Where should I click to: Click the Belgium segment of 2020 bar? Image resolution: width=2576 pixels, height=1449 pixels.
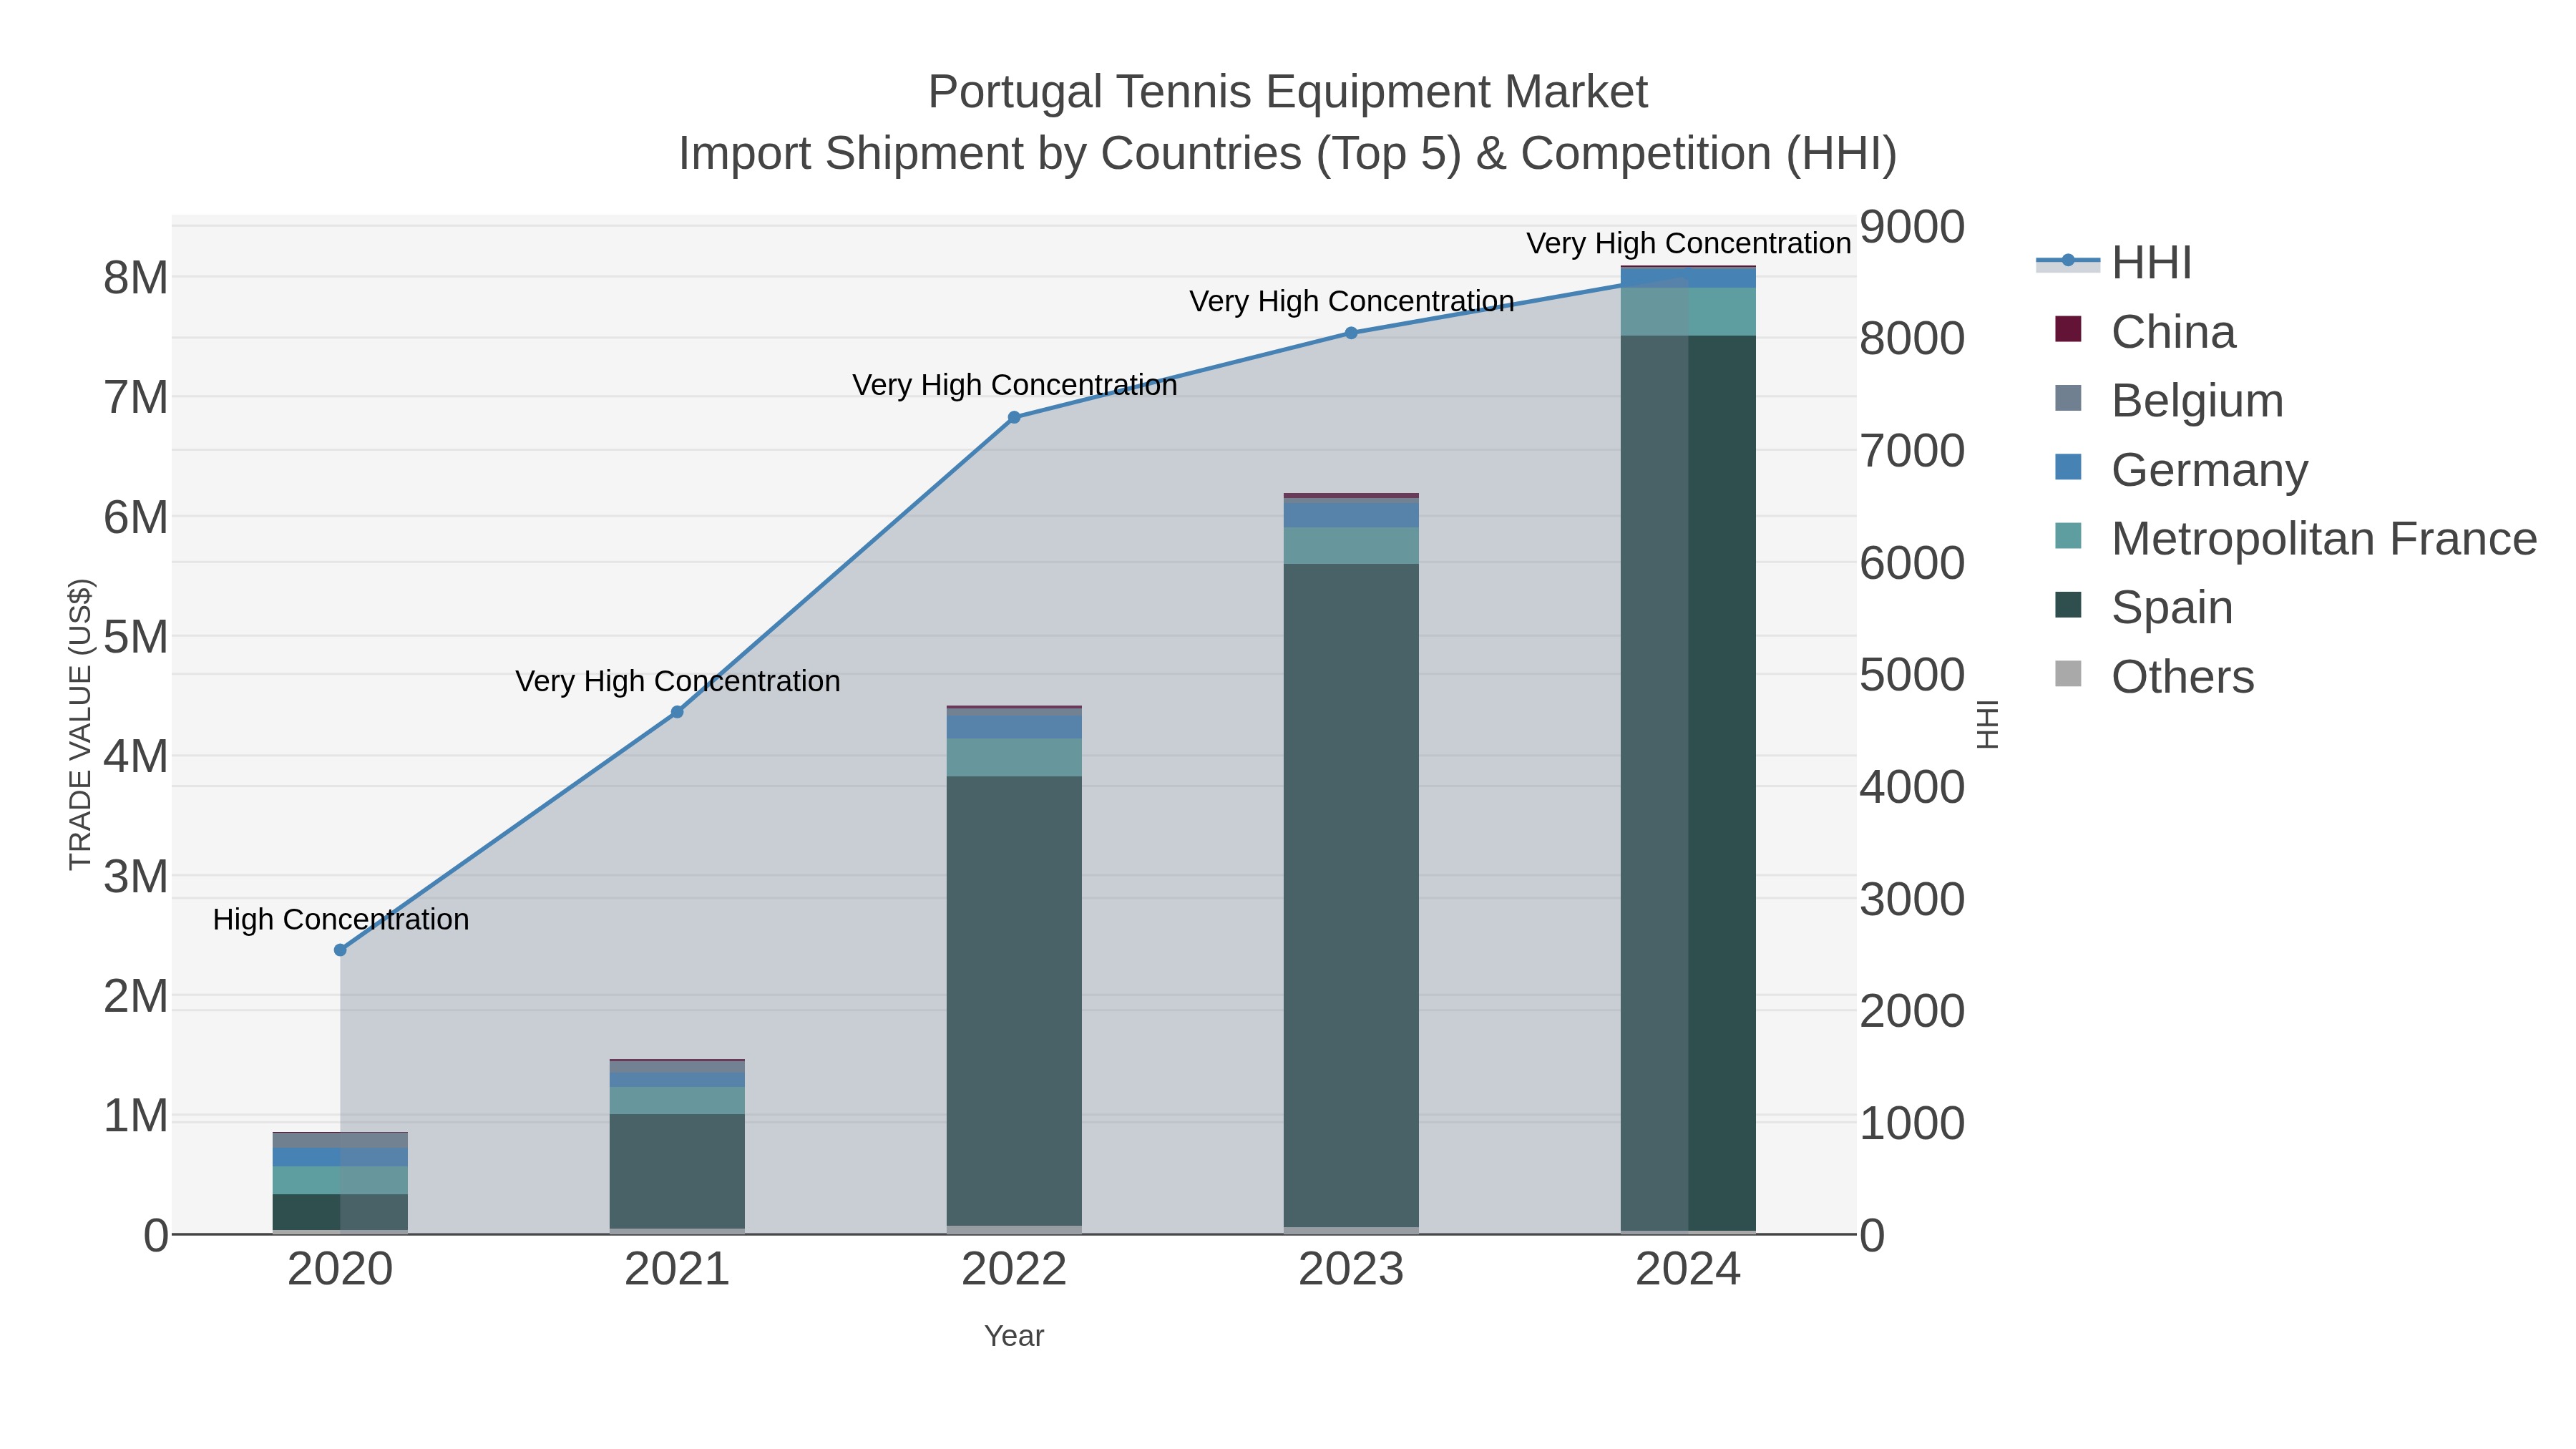pos(340,1141)
